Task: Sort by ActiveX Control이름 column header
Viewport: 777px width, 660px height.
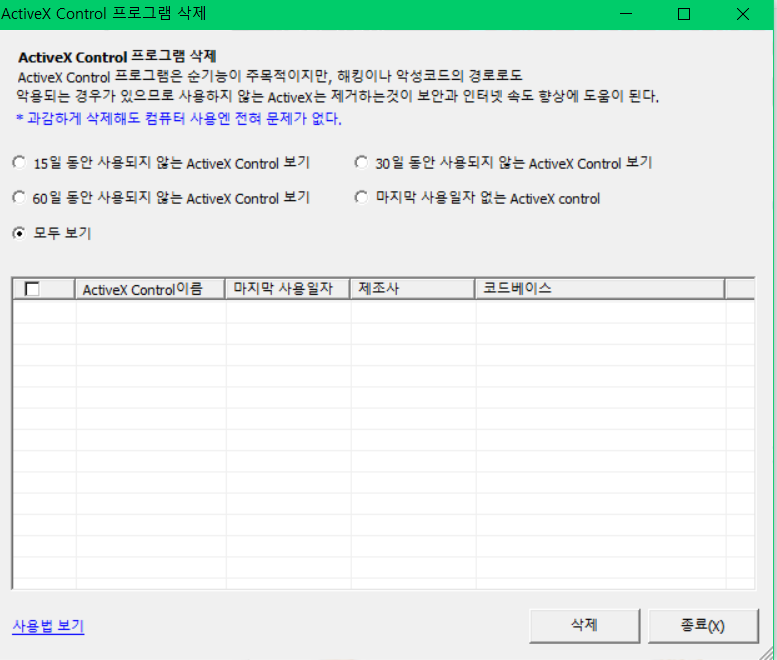Action: 150,289
